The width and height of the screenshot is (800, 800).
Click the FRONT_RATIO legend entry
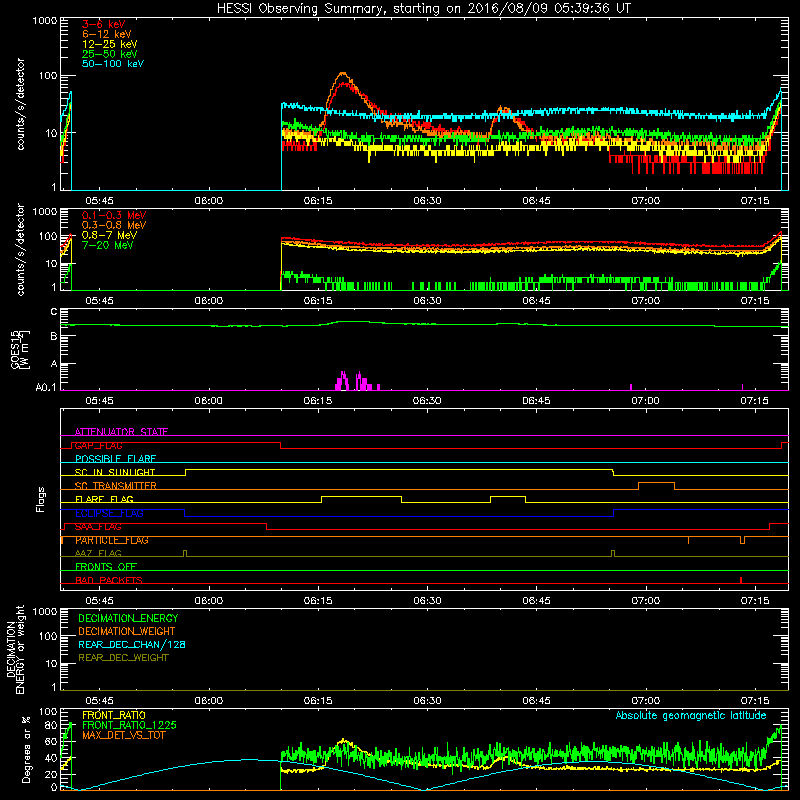coord(114,715)
